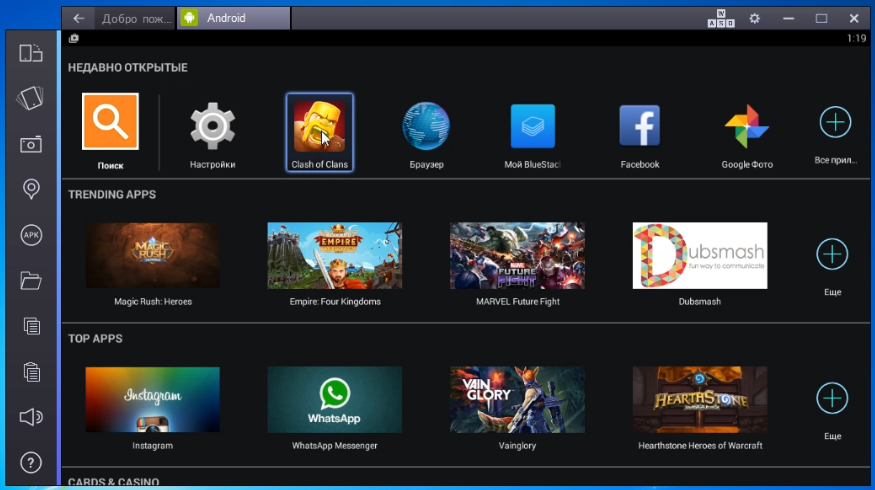
Task: Open help with the question mark icon
Action: pos(31,463)
